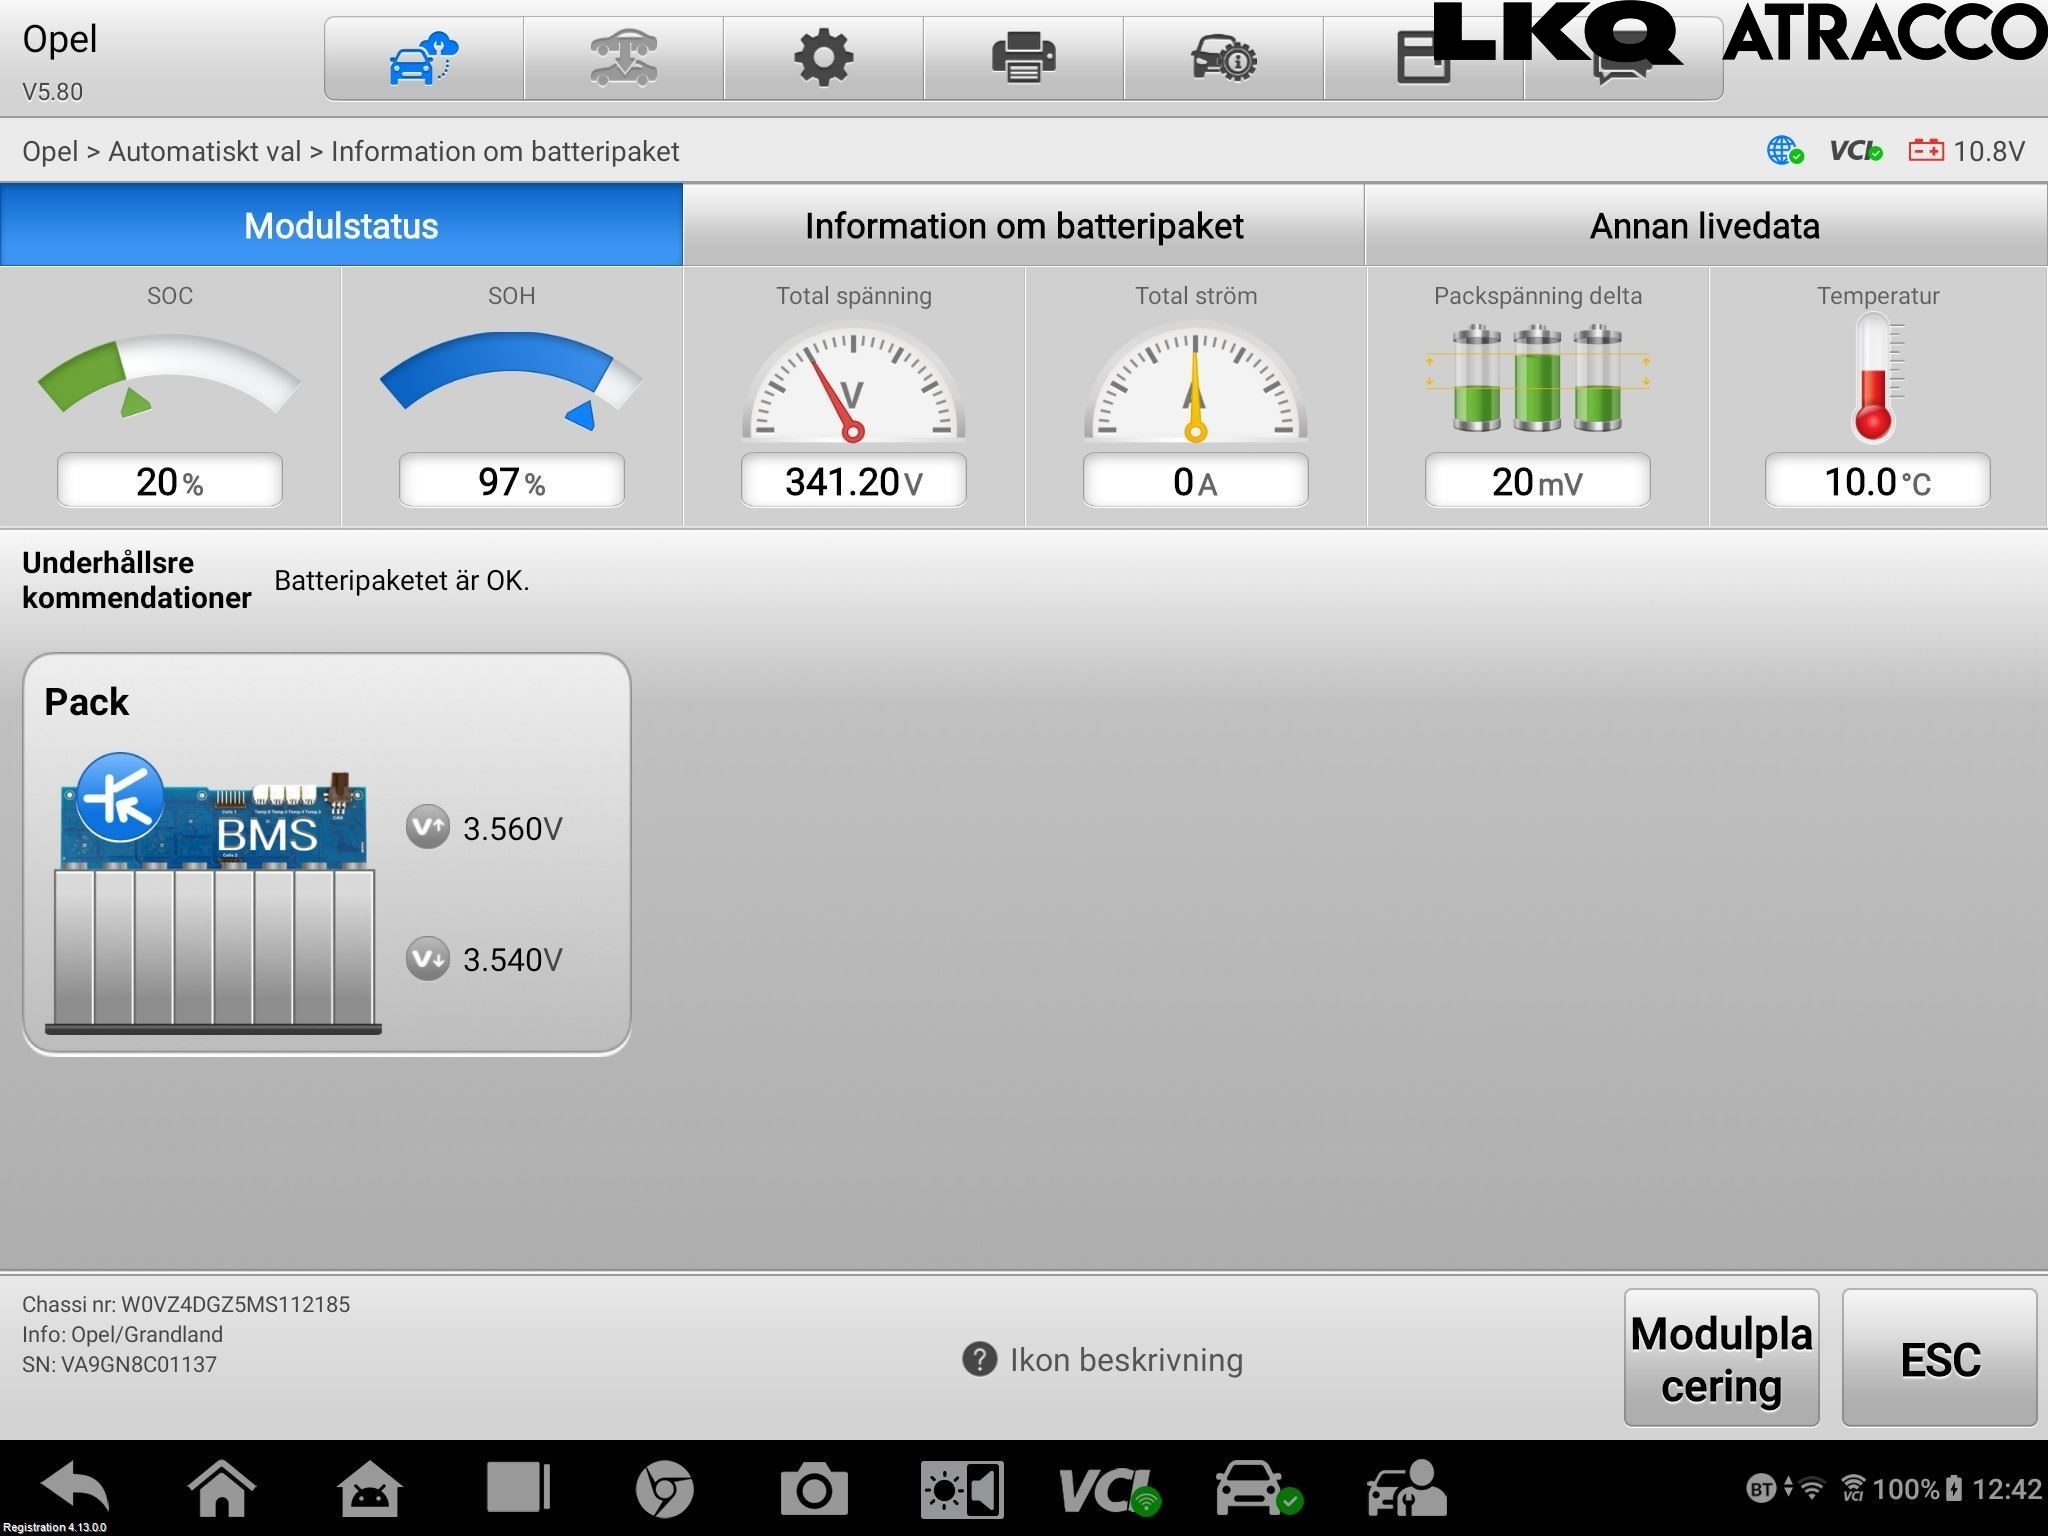
Task: Click the Packspänning delta battery icons
Action: tap(1537, 378)
